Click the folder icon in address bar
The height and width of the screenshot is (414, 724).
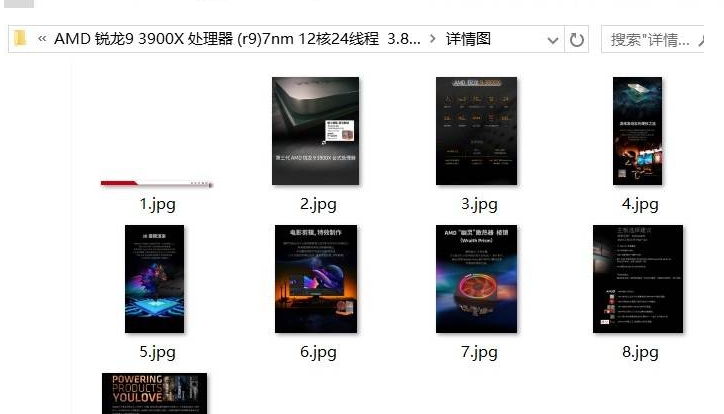point(20,39)
